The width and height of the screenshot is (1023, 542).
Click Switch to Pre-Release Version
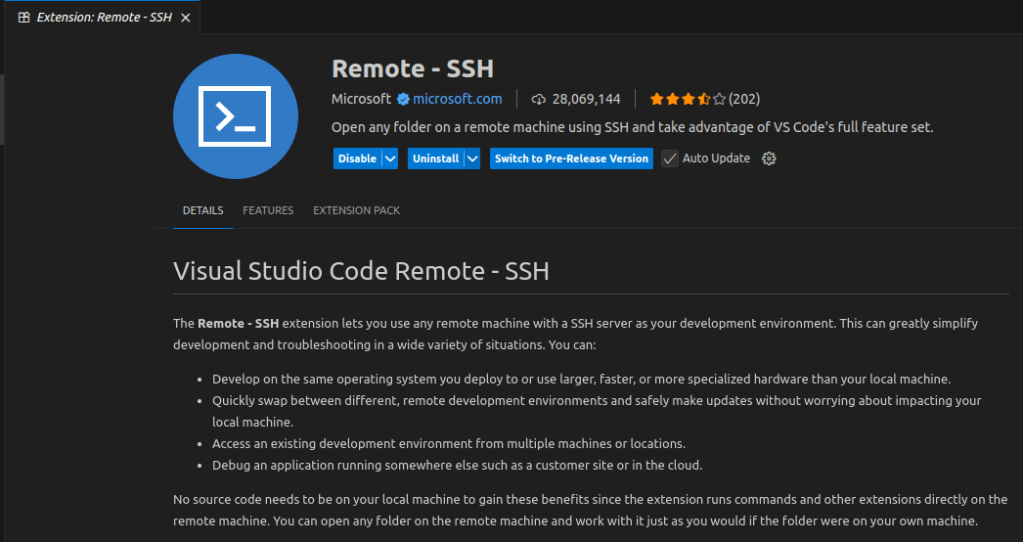point(571,158)
